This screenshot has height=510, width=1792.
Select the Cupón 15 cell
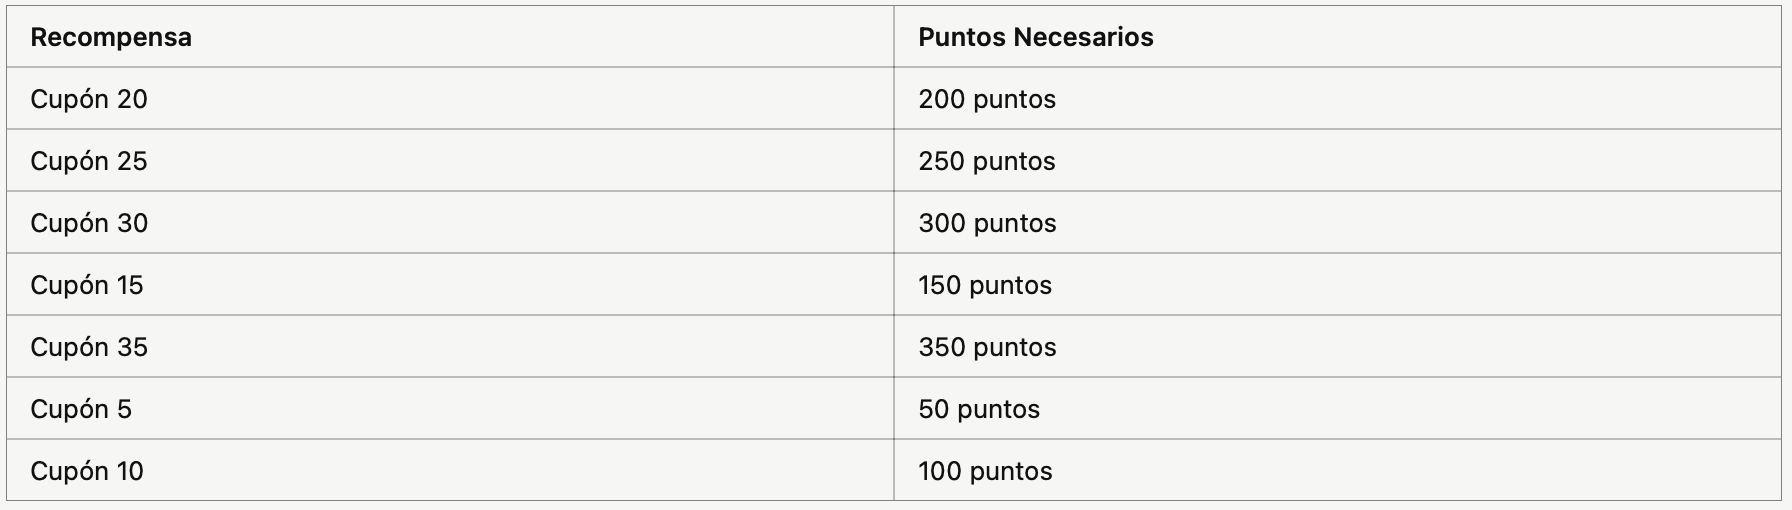(x=450, y=285)
